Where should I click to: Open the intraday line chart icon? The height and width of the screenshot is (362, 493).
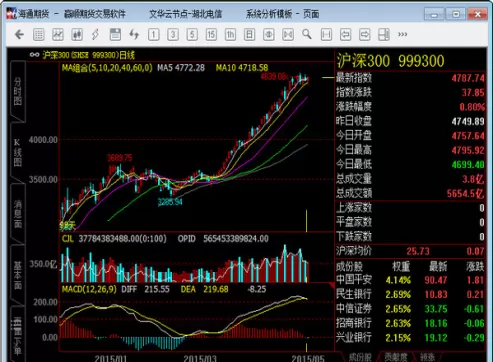point(58,34)
